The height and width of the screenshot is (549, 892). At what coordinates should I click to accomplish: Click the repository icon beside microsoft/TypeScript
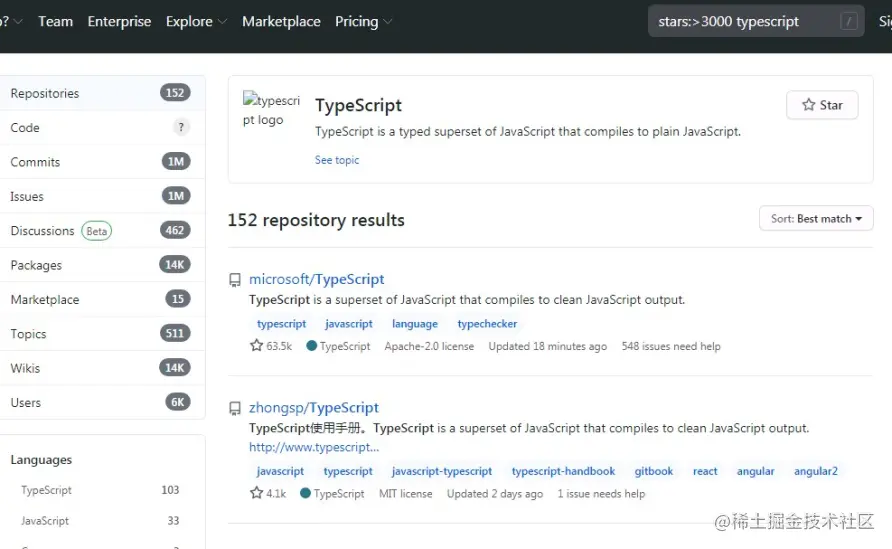(235, 280)
